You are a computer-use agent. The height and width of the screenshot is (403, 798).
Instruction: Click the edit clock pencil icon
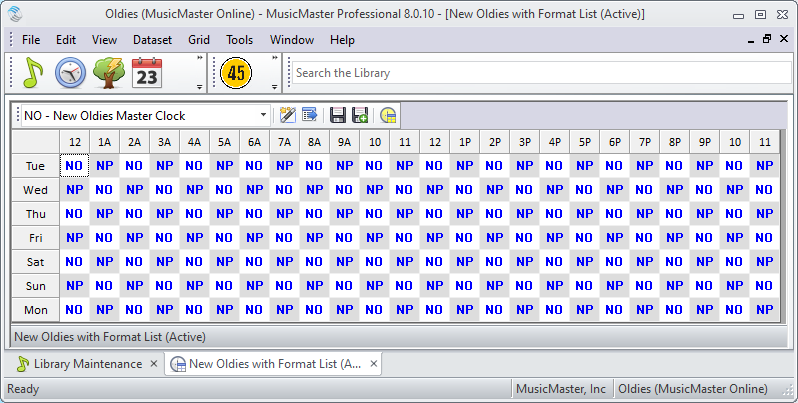click(x=288, y=115)
